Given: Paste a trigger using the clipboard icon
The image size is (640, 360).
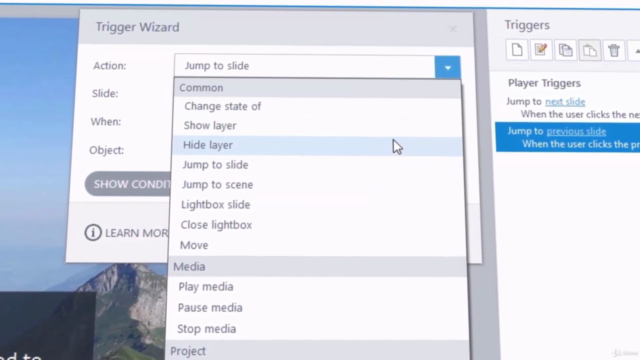Looking at the screenshot, I should pos(589,51).
